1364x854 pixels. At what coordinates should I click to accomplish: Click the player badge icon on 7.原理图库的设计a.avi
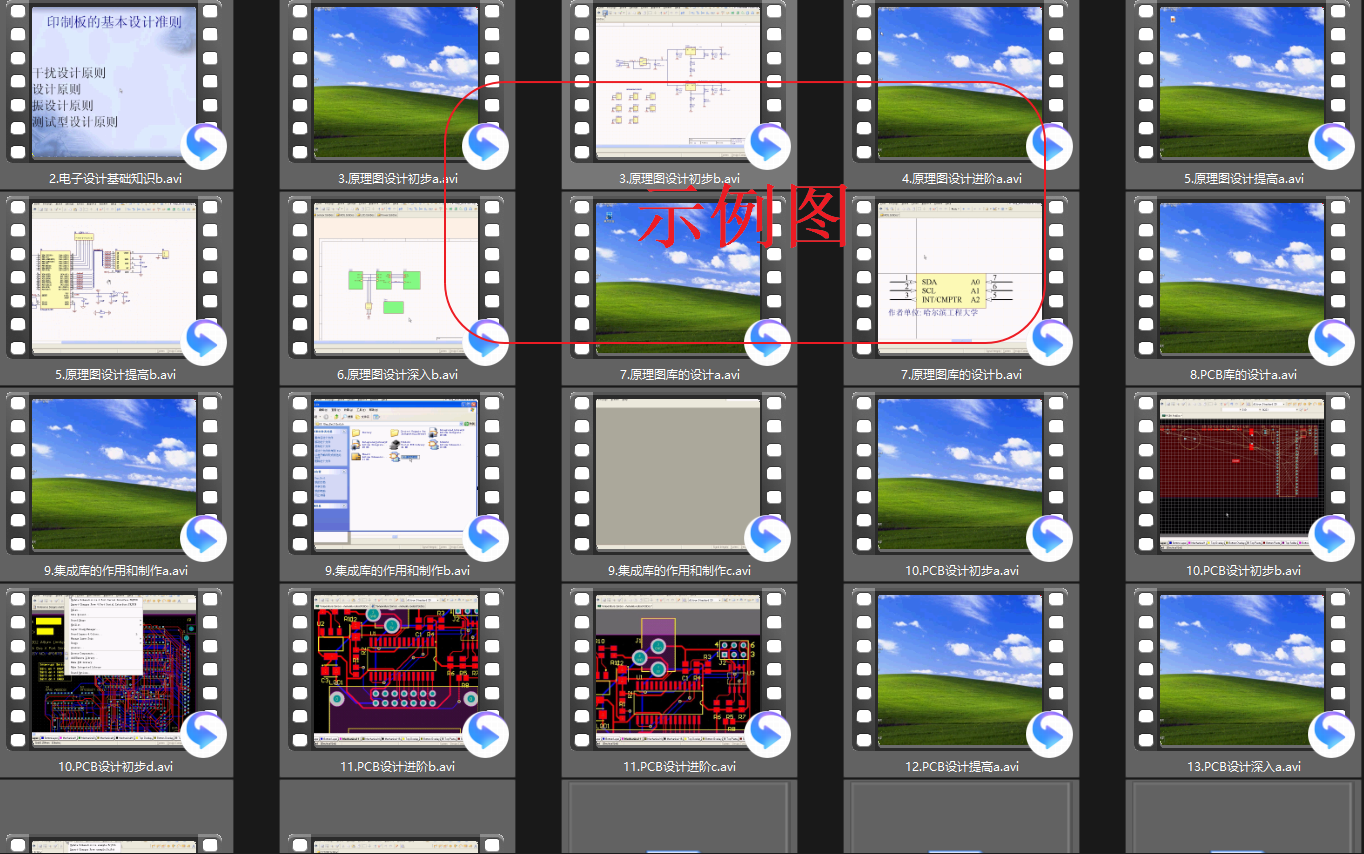[767, 343]
